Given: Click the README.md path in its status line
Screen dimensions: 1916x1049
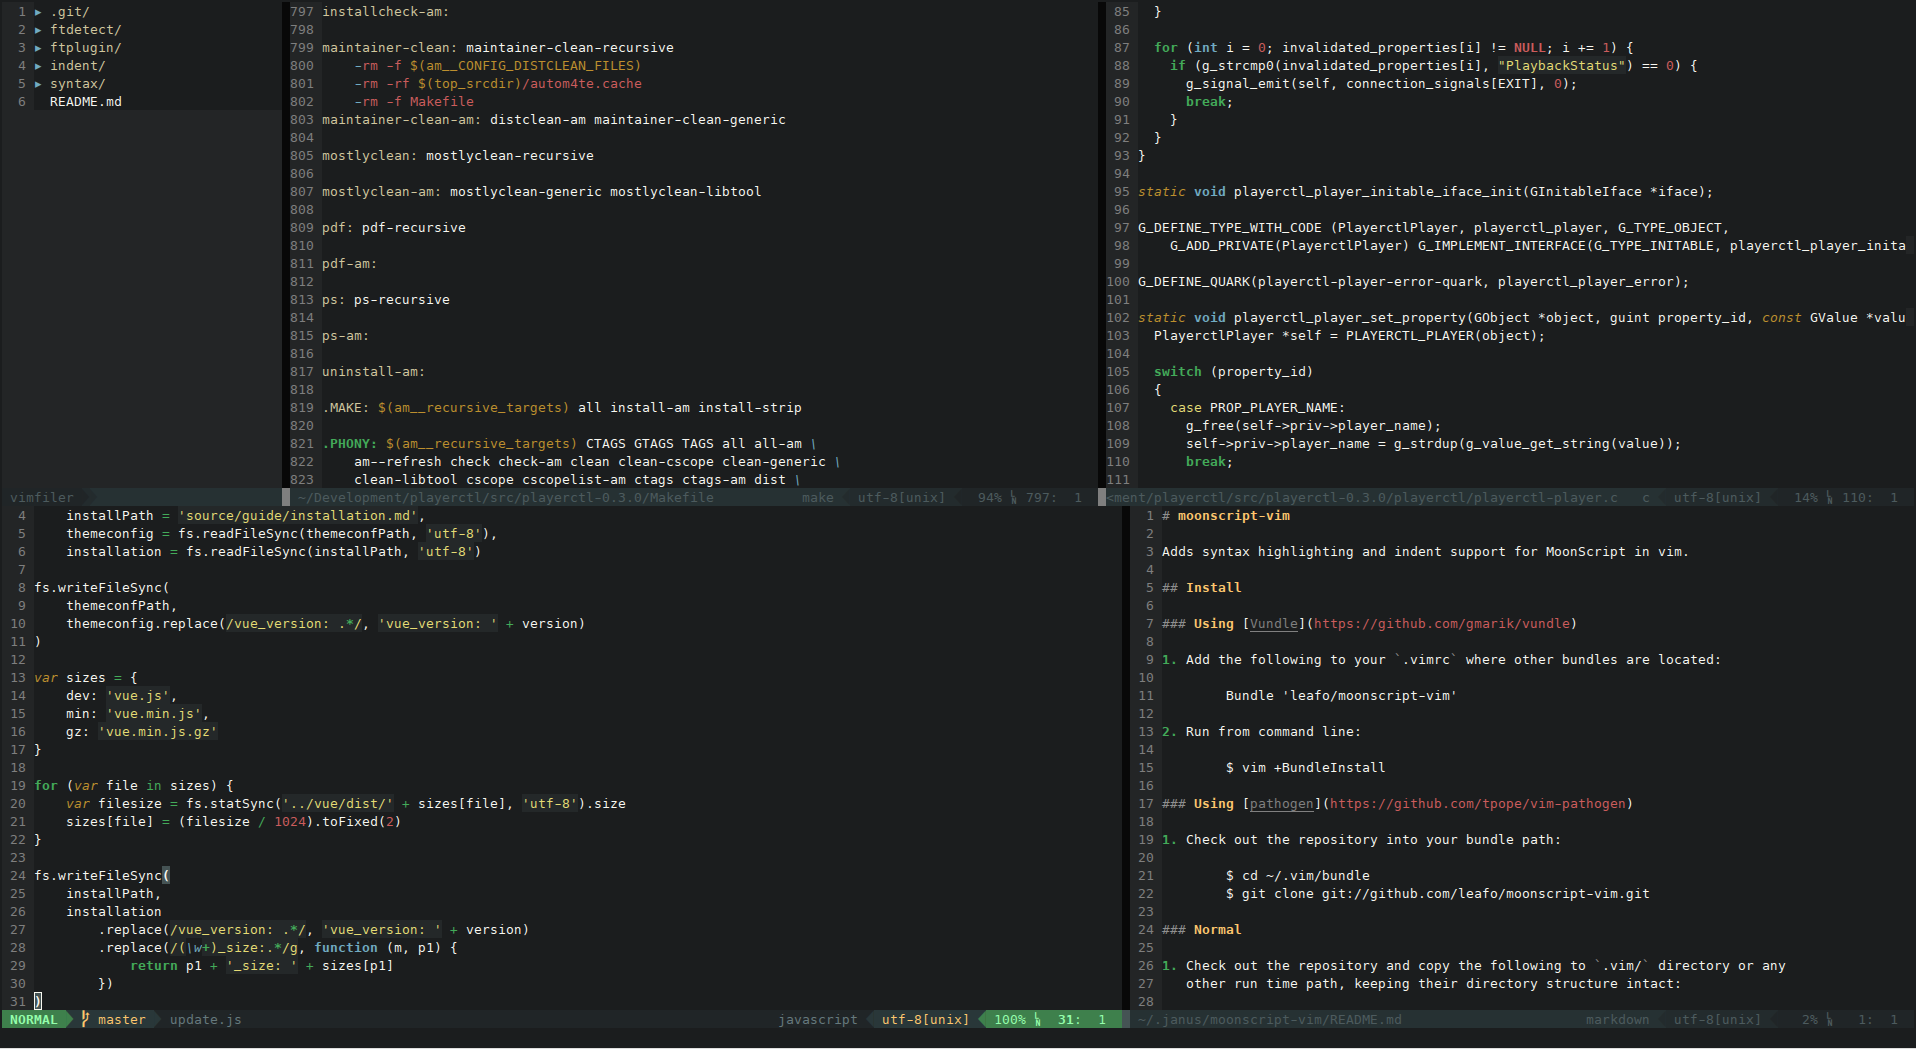Looking at the screenshot, I should 1270,1020.
